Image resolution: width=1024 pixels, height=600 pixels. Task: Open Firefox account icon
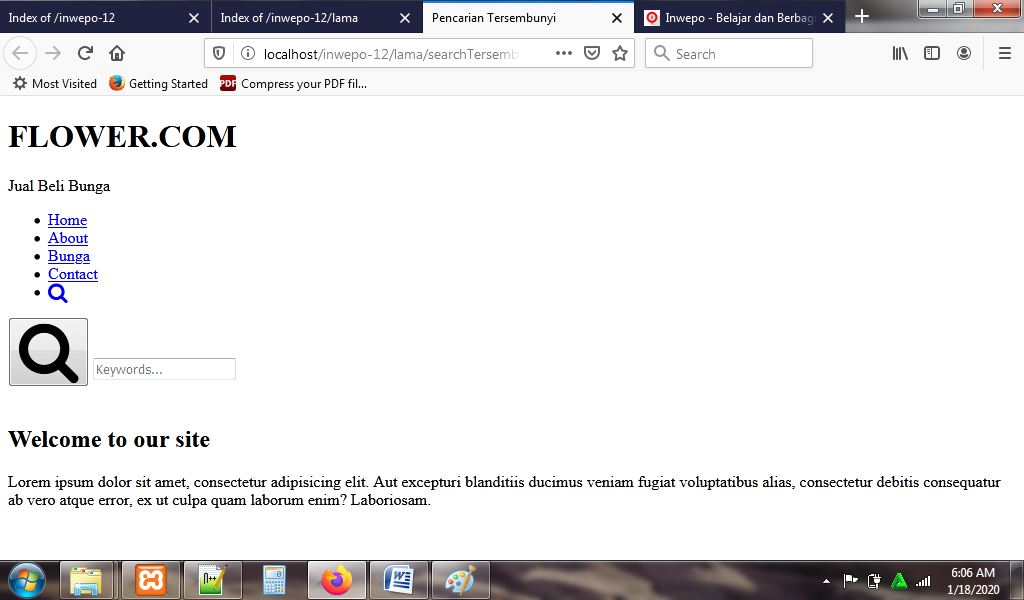pyautogui.click(x=964, y=54)
